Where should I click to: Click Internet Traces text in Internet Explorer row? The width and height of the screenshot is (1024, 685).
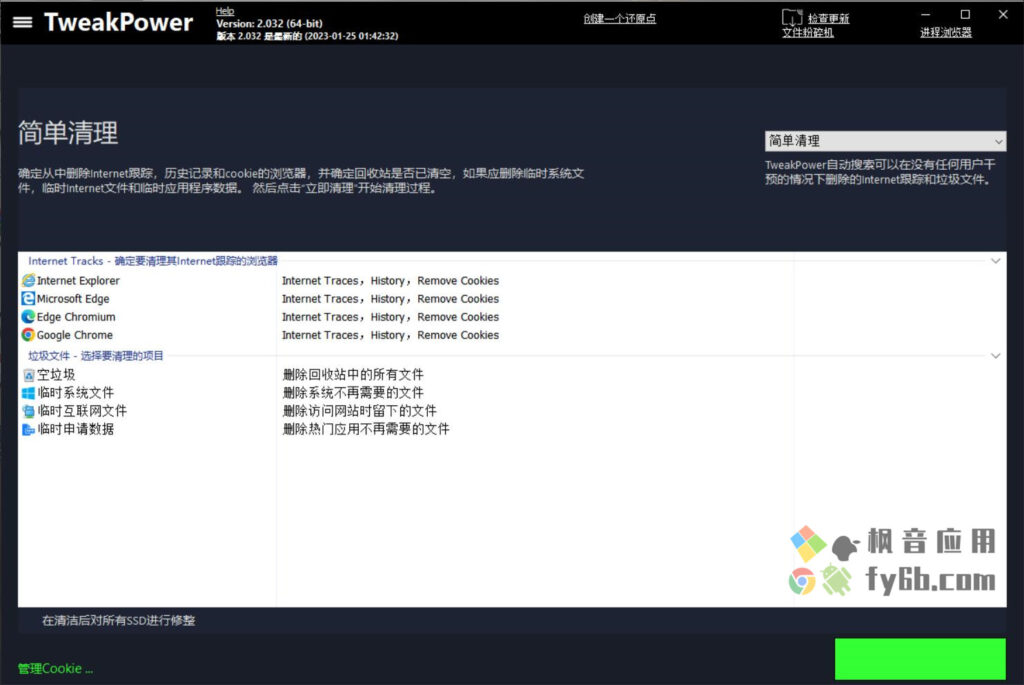click(320, 281)
